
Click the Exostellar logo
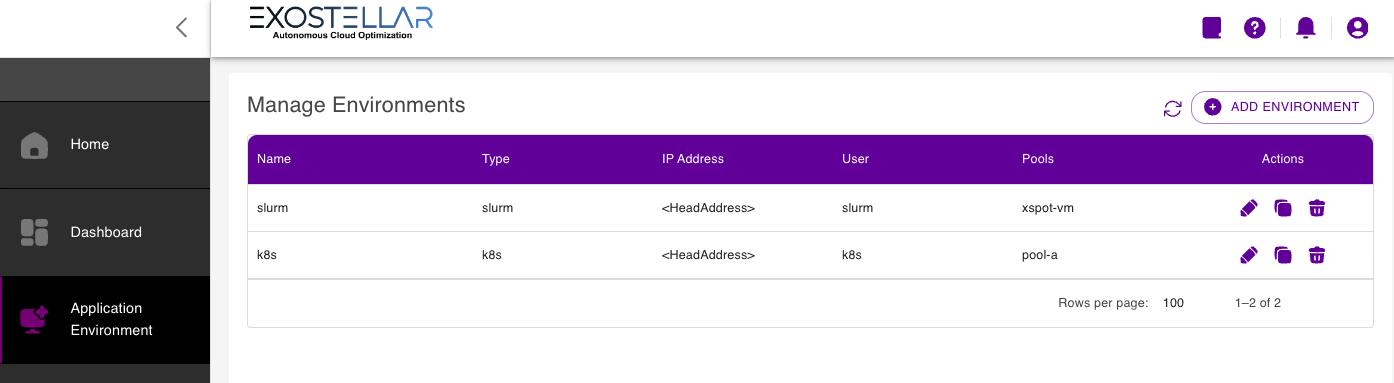(x=340, y=22)
